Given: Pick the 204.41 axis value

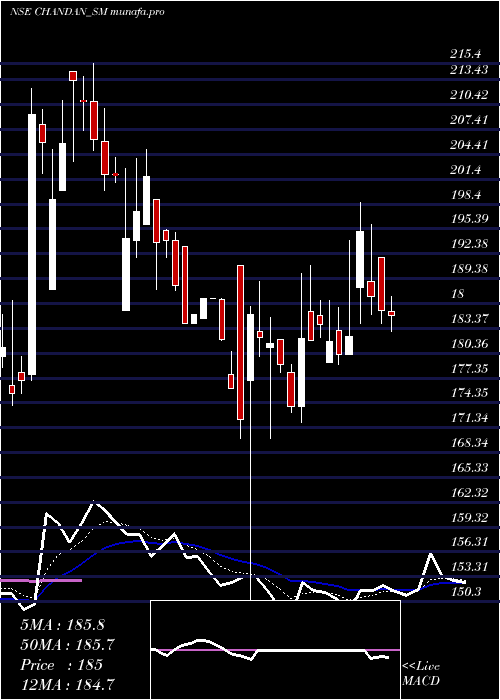Looking at the screenshot, I should point(469,145).
